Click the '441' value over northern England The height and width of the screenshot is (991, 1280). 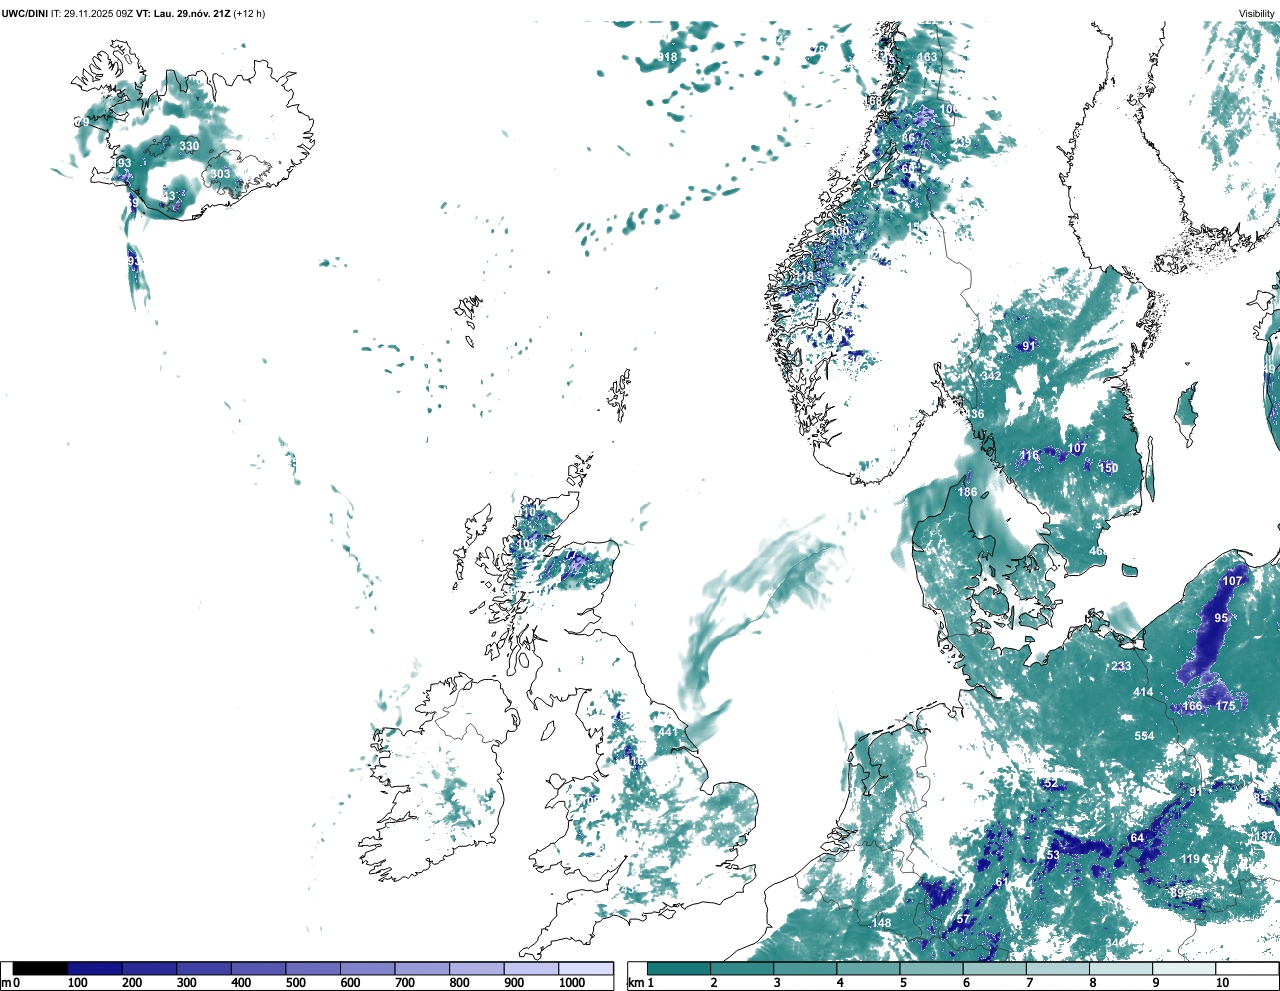[x=667, y=733]
